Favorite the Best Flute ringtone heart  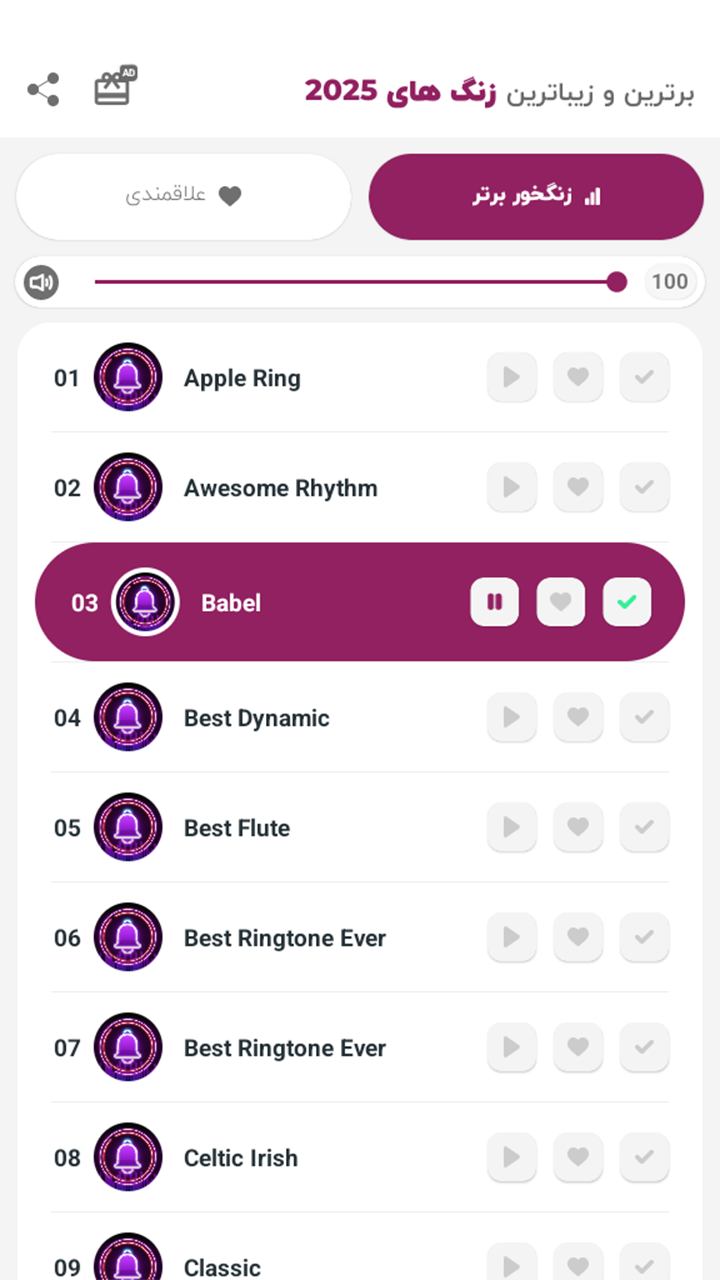tap(578, 828)
